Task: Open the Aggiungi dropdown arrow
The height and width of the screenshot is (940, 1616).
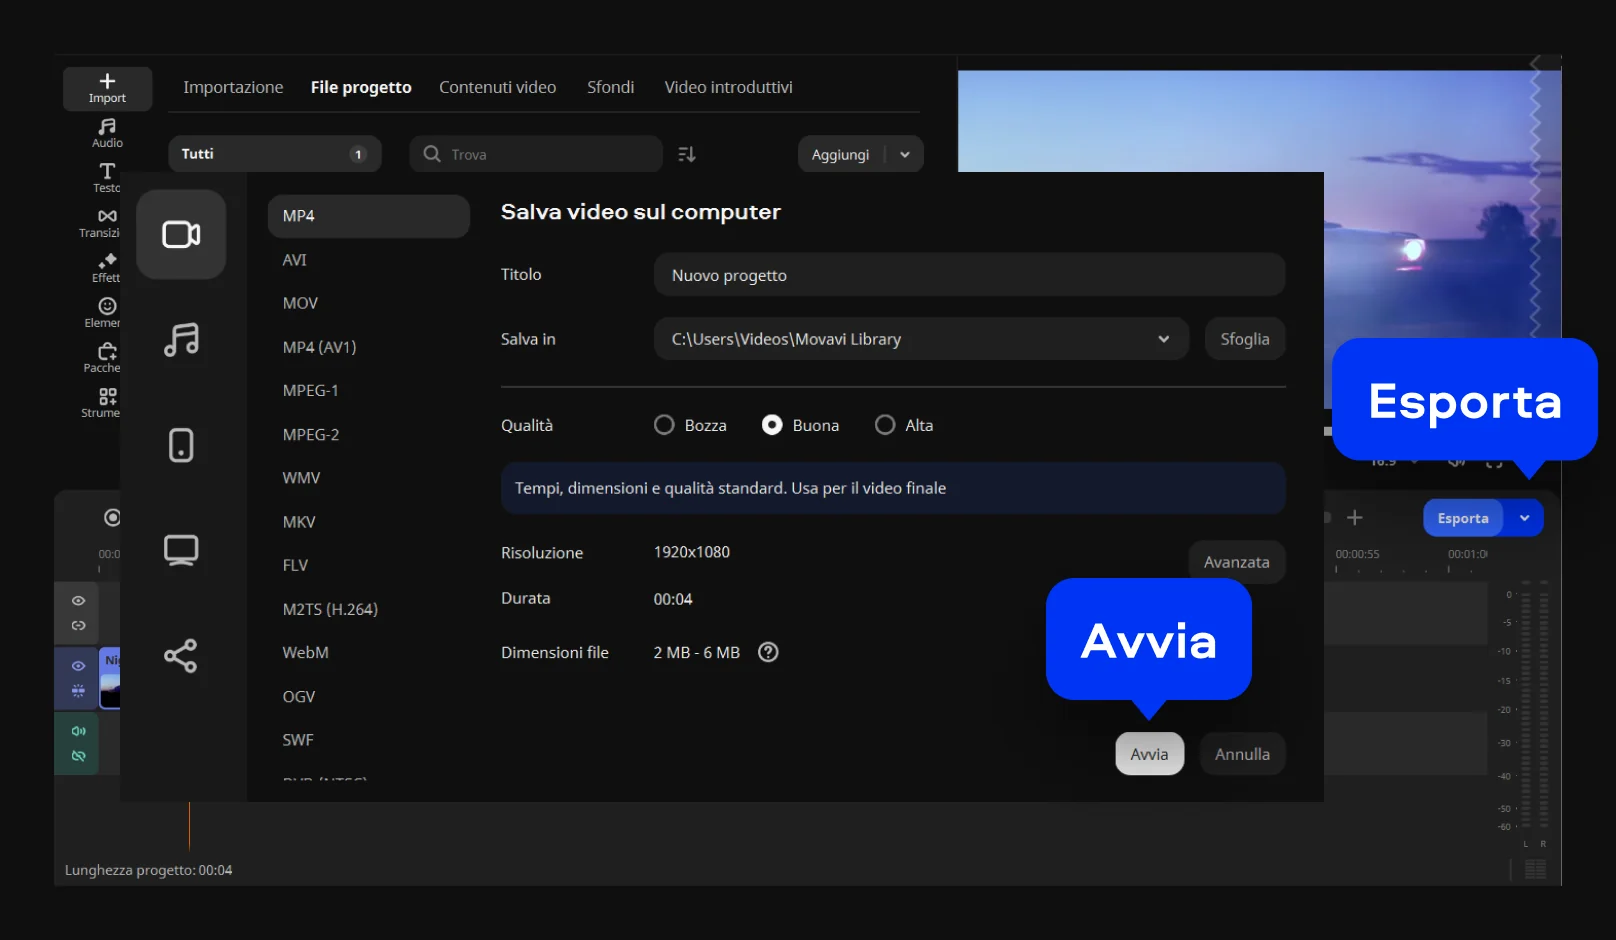Action: [905, 154]
